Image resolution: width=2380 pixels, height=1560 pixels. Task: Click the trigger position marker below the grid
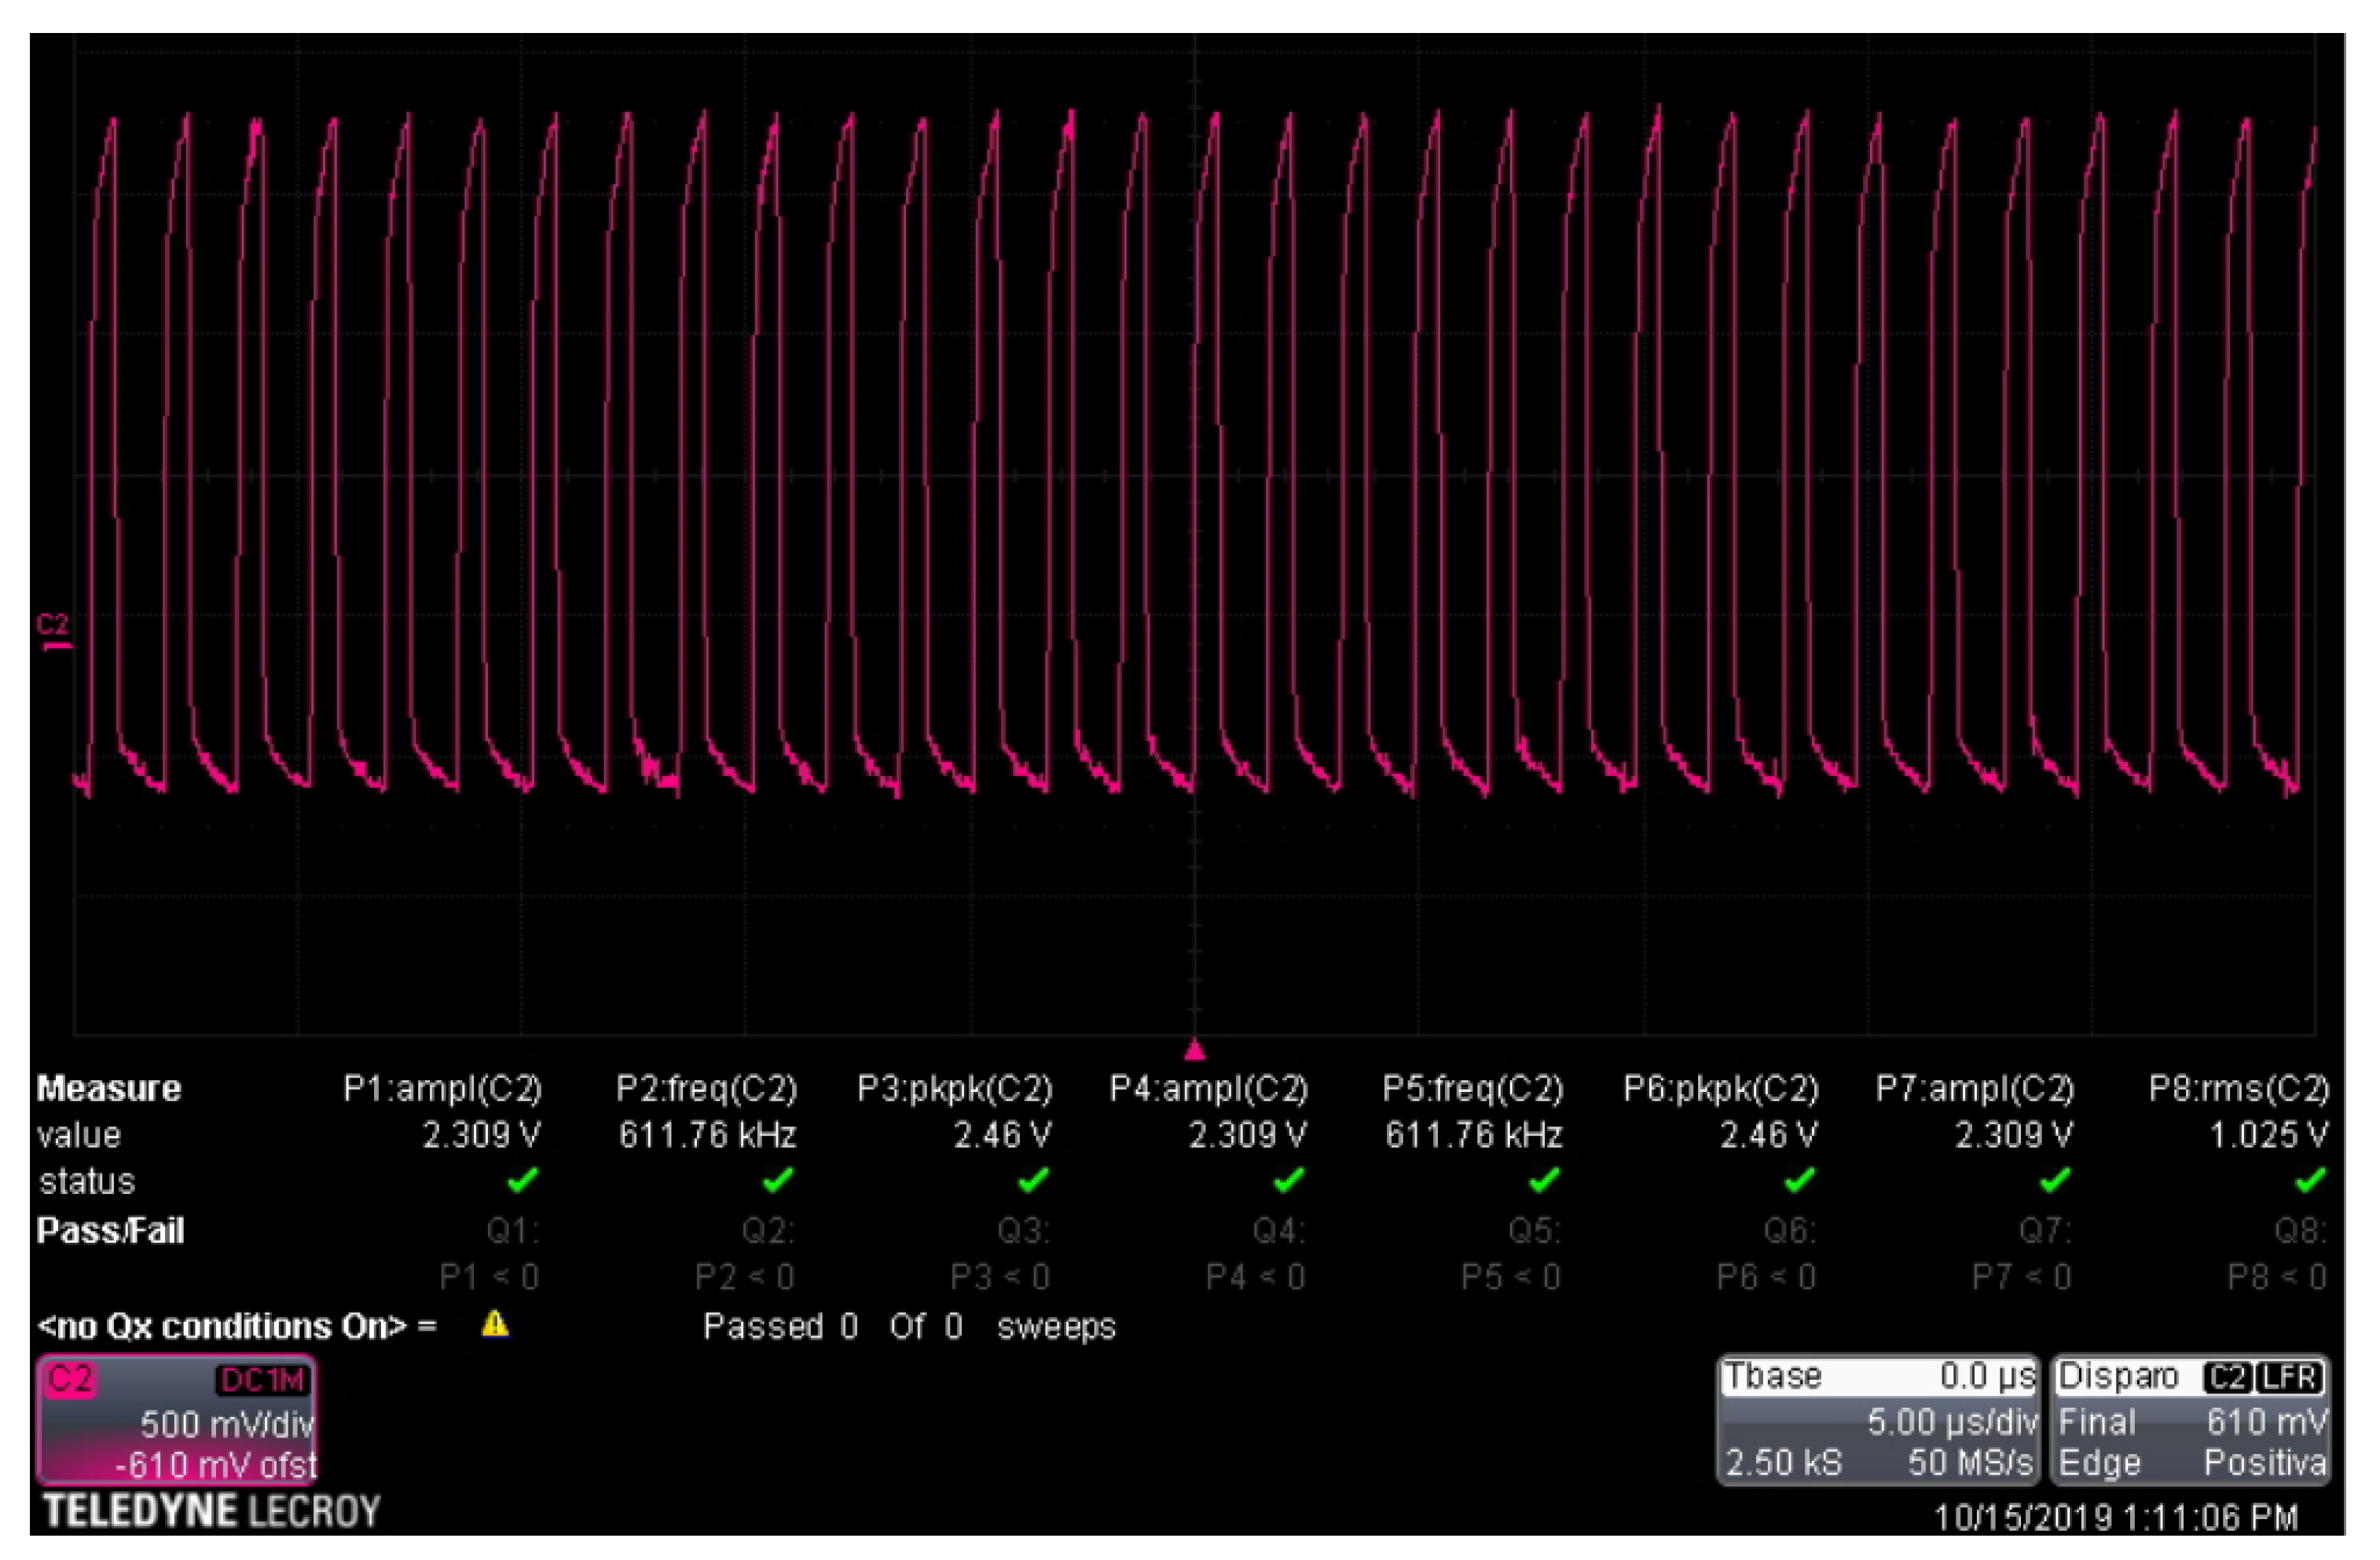(1194, 1052)
